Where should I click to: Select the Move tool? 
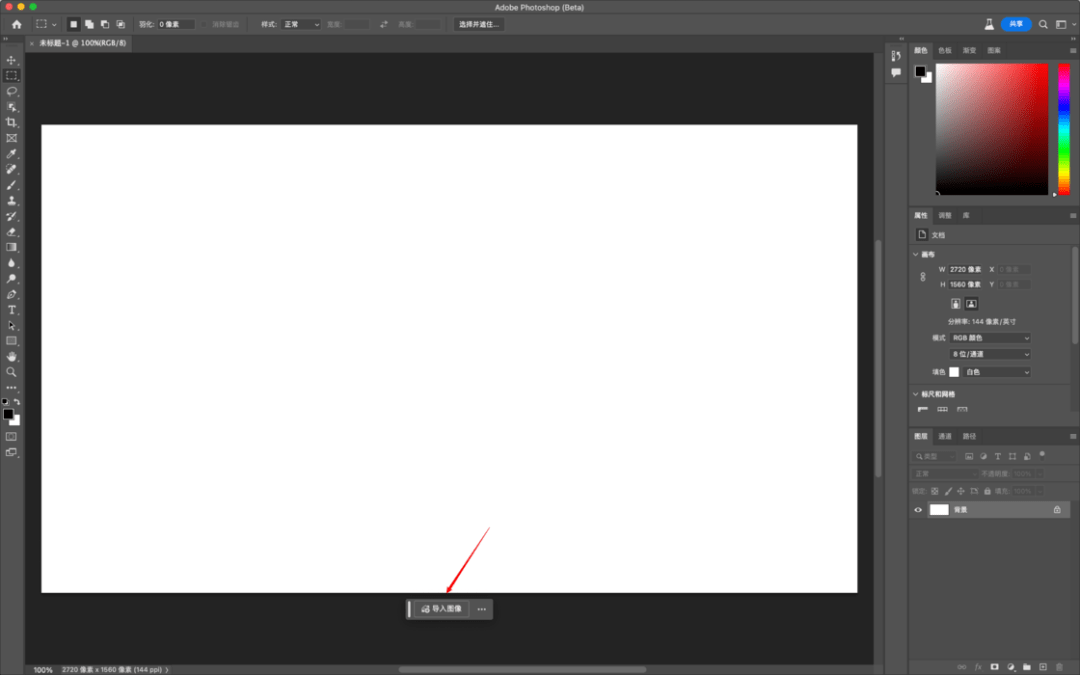12,60
